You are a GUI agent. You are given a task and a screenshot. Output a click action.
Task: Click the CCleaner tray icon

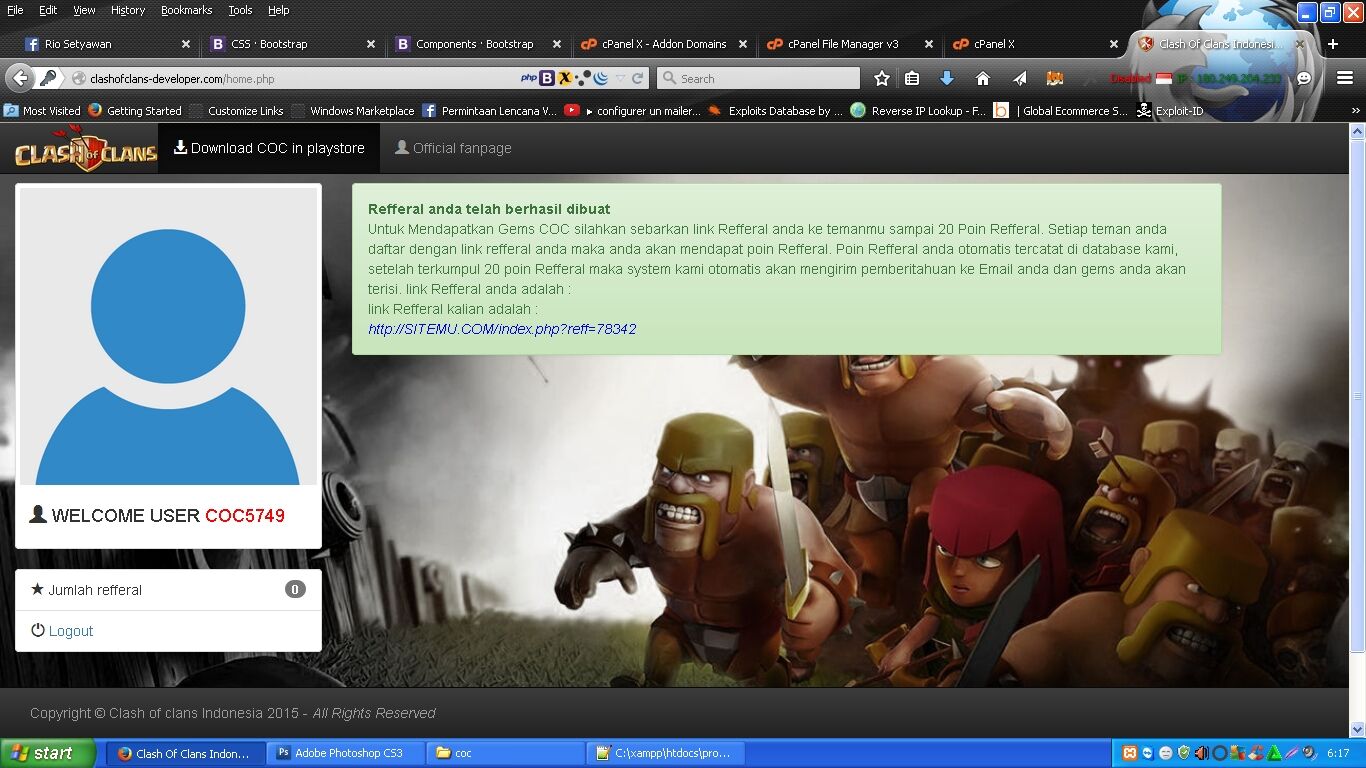(1256, 753)
